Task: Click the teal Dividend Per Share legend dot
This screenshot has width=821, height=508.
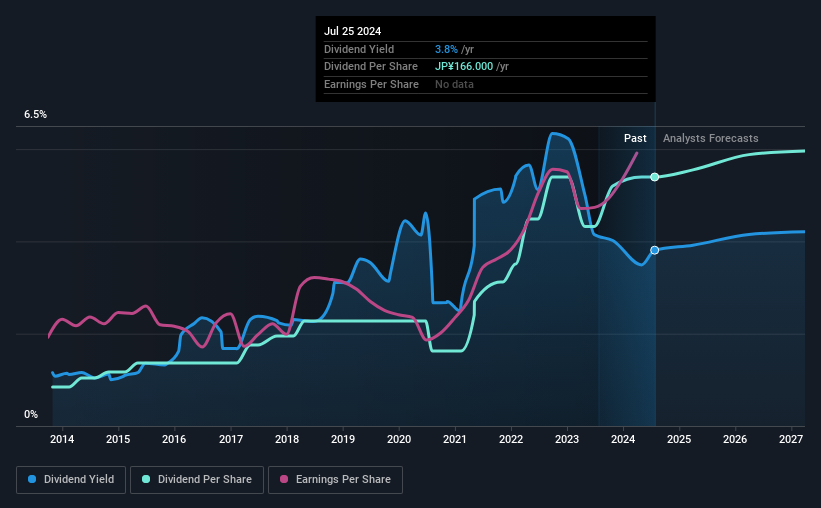Action: point(146,479)
